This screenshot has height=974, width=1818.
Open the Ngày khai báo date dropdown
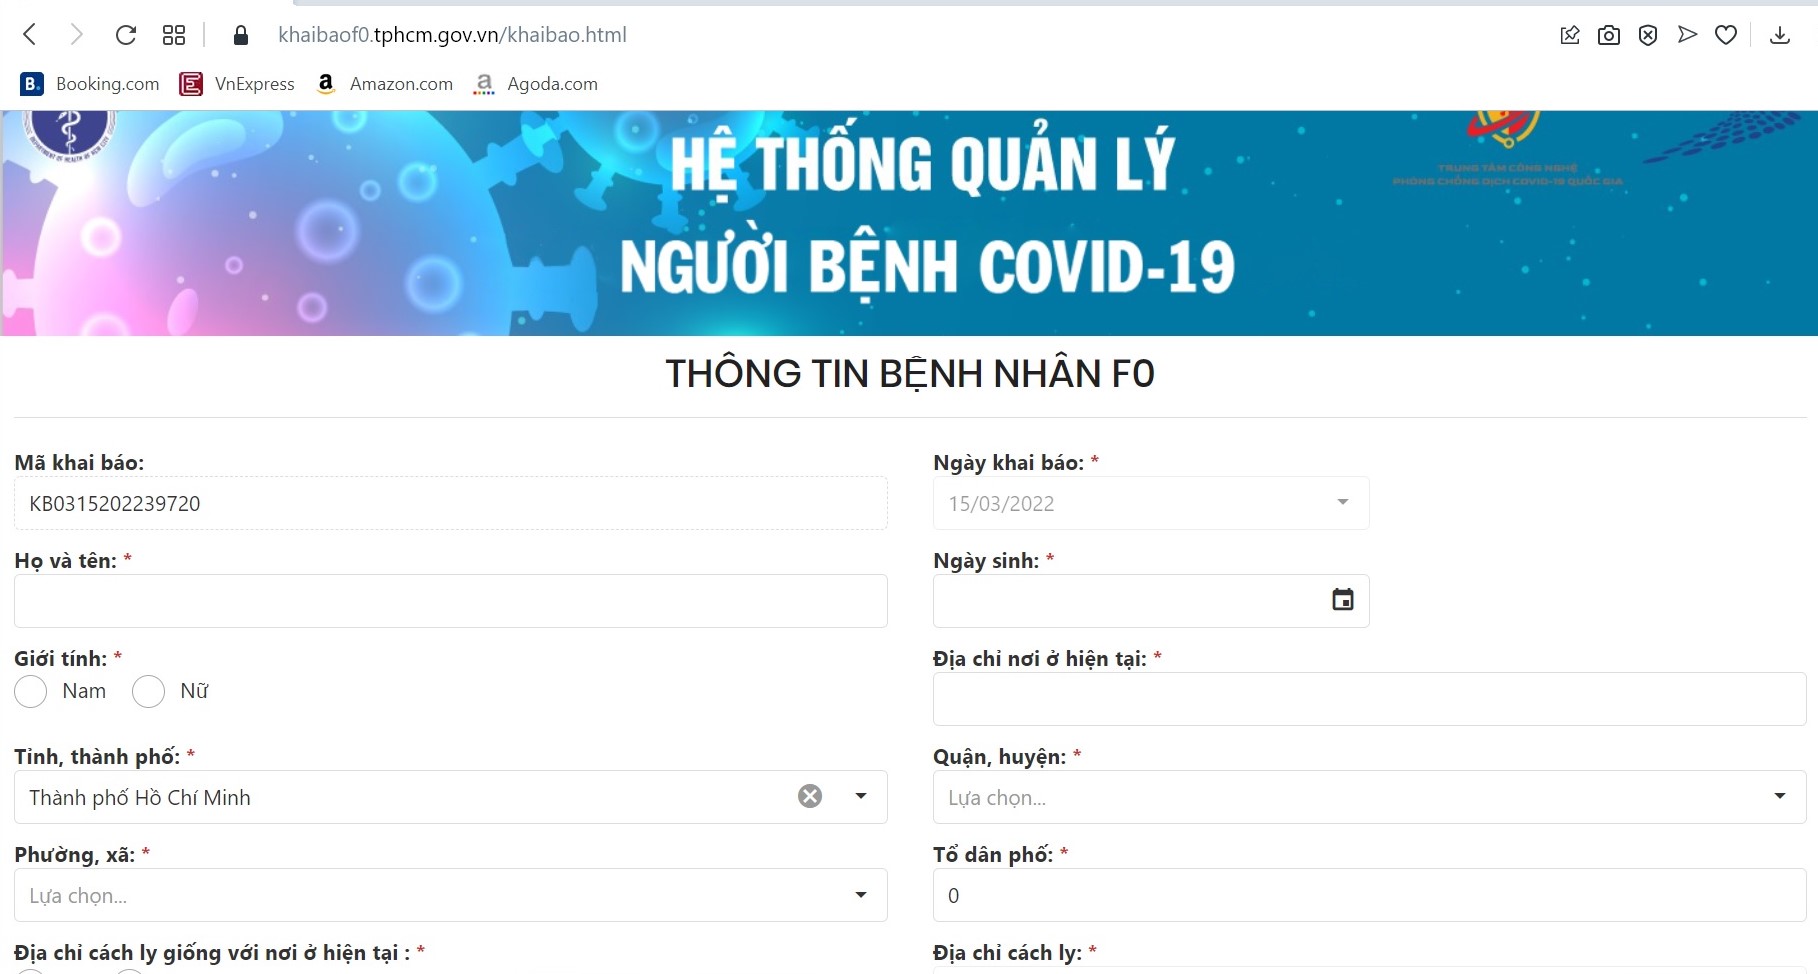tap(1341, 503)
